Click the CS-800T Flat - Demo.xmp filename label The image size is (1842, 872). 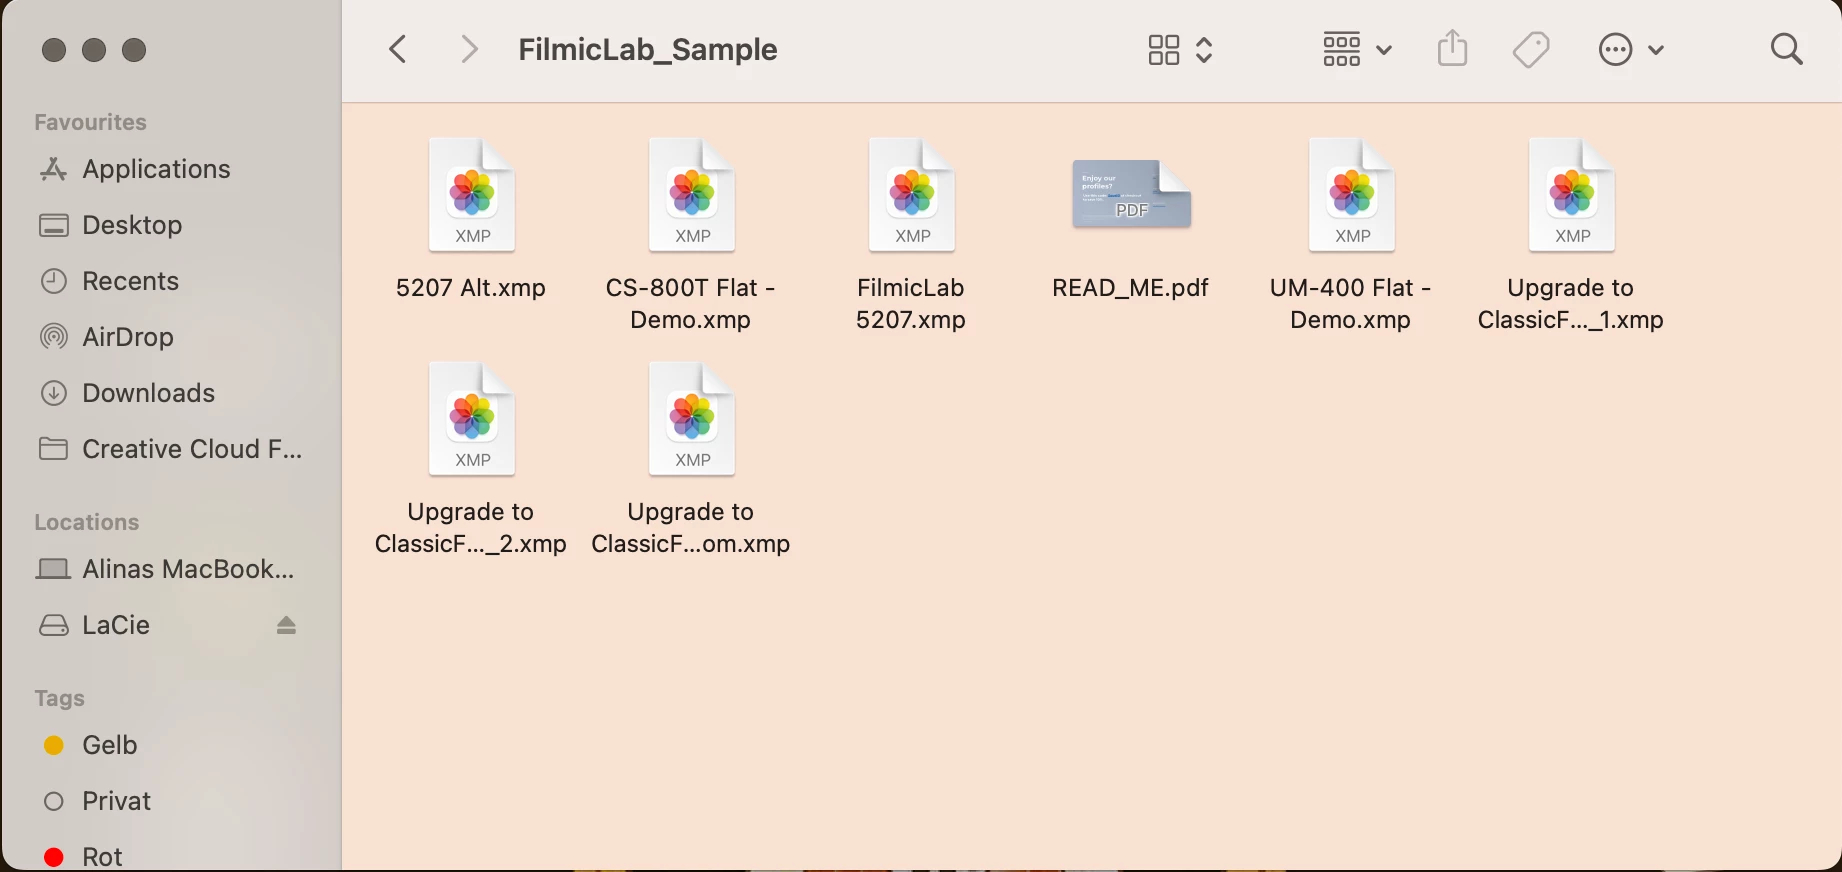tap(691, 304)
